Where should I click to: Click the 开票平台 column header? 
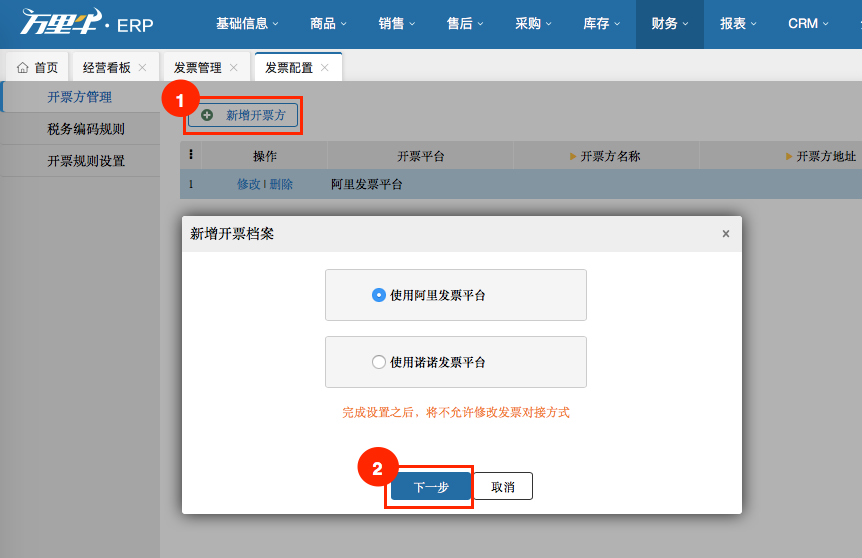pos(421,156)
